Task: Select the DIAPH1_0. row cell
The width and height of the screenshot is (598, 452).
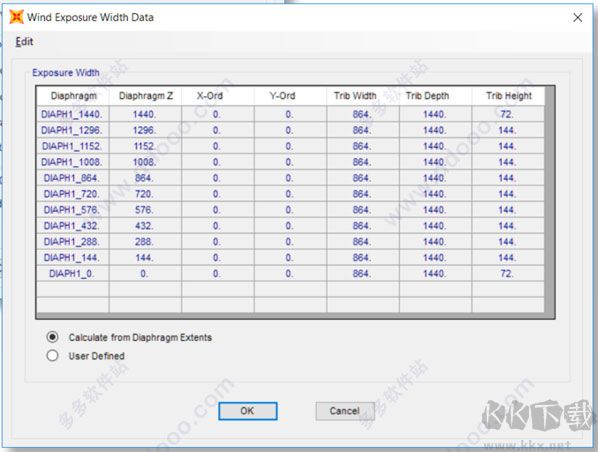Action: click(73, 273)
